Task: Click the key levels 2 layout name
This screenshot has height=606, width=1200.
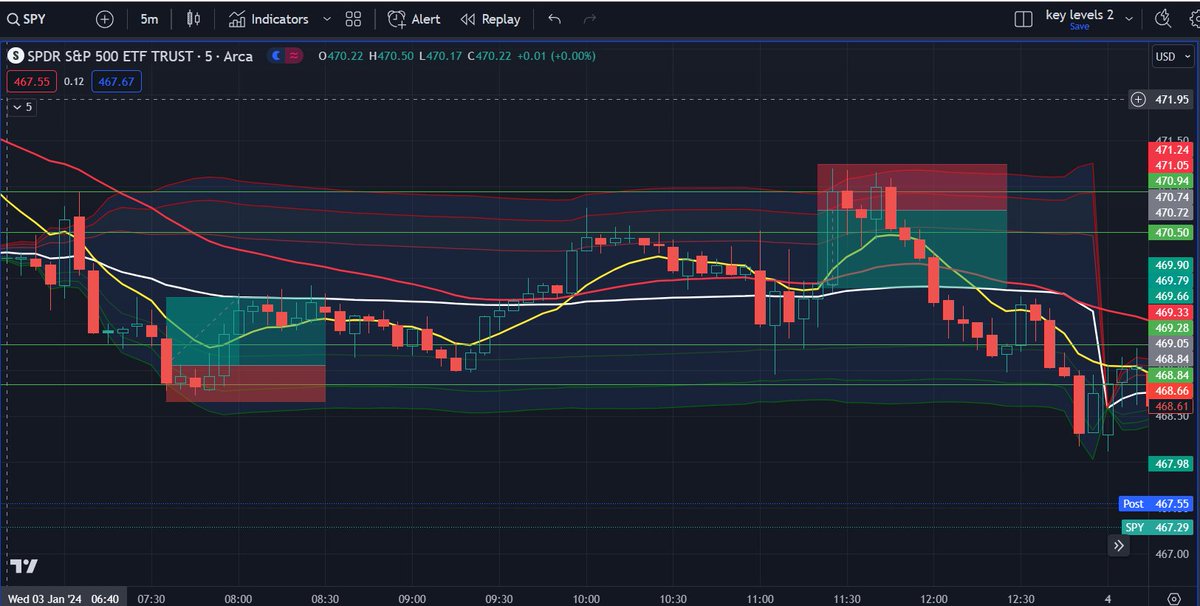Action: coord(1079,15)
